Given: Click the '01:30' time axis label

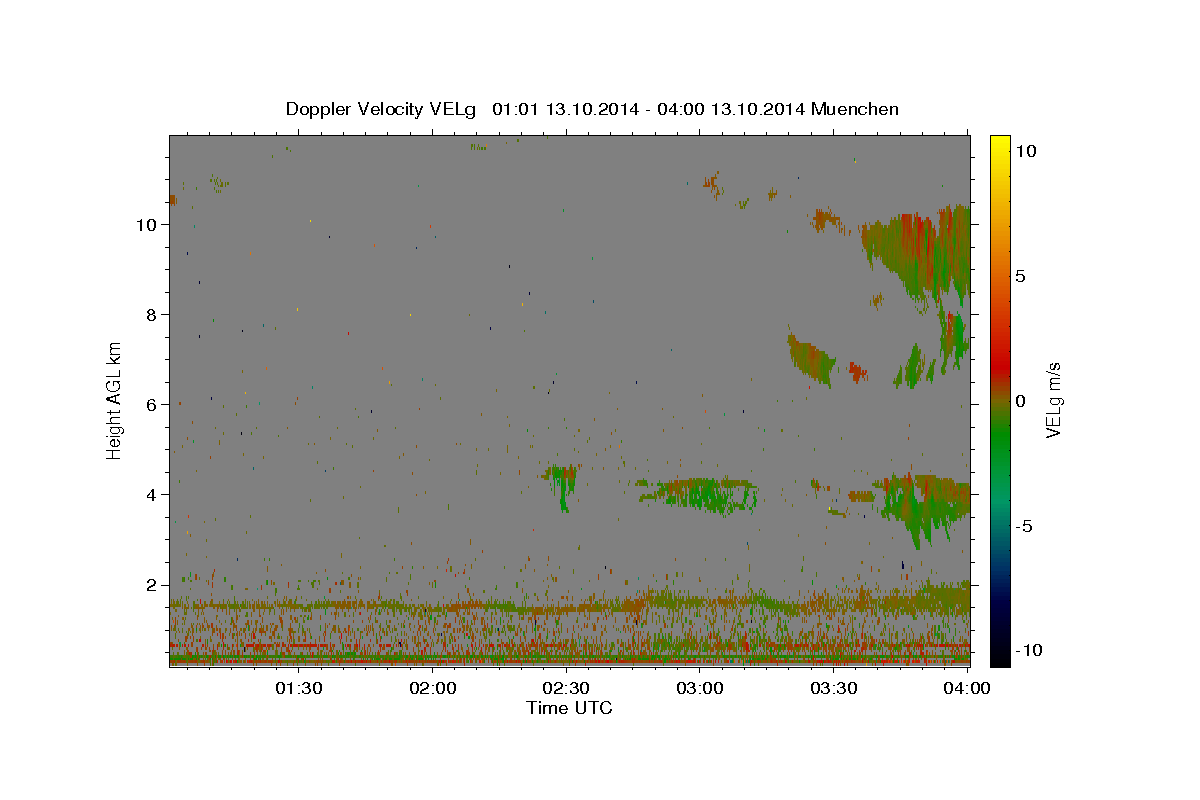Looking at the screenshot, I should pos(299,688).
